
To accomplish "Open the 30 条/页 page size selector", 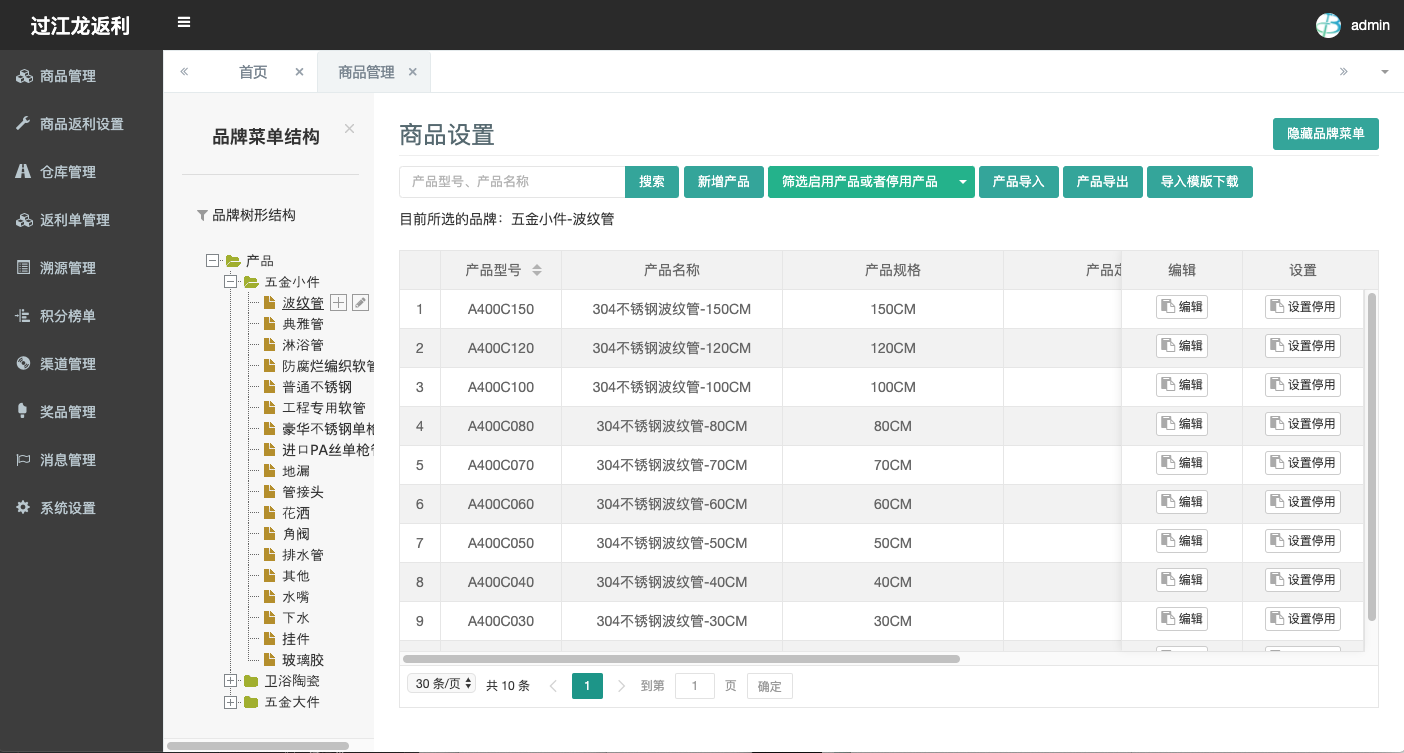I will [442, 684].
